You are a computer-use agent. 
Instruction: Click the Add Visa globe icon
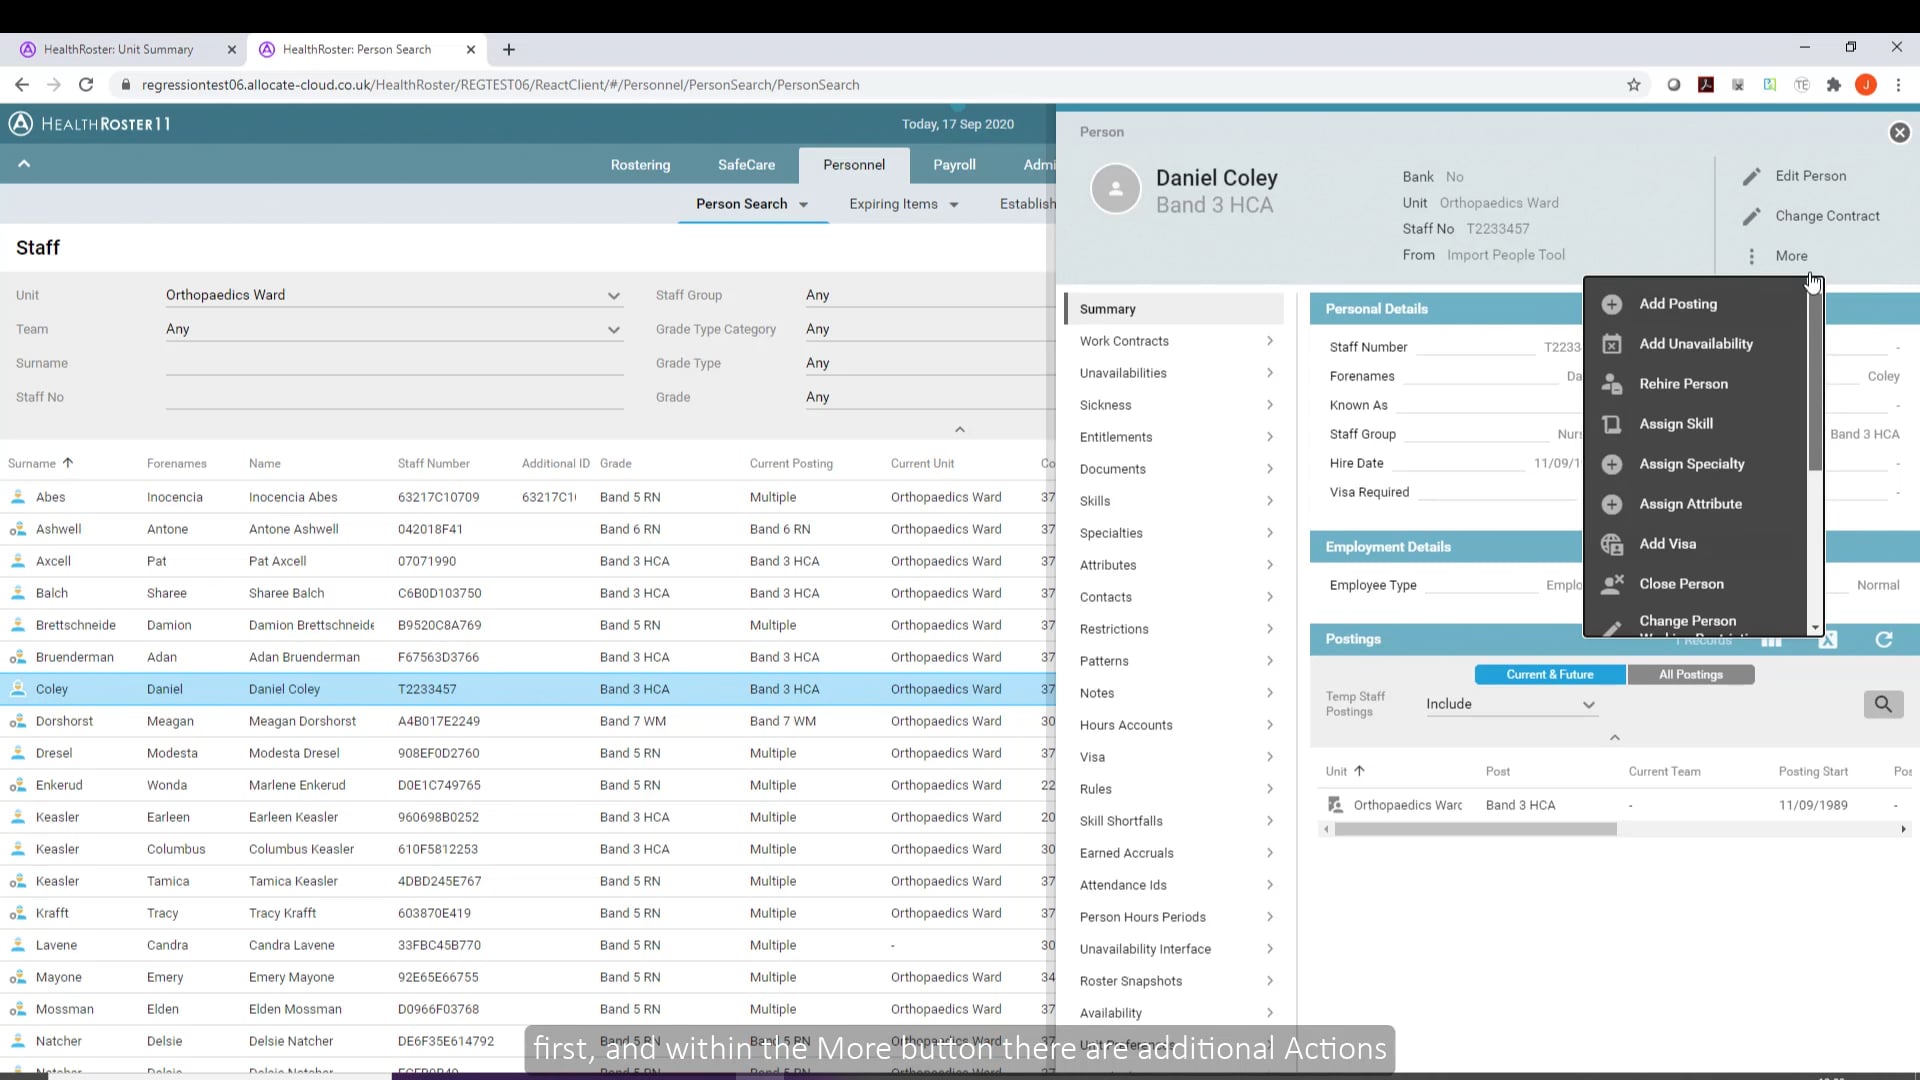1612,544
